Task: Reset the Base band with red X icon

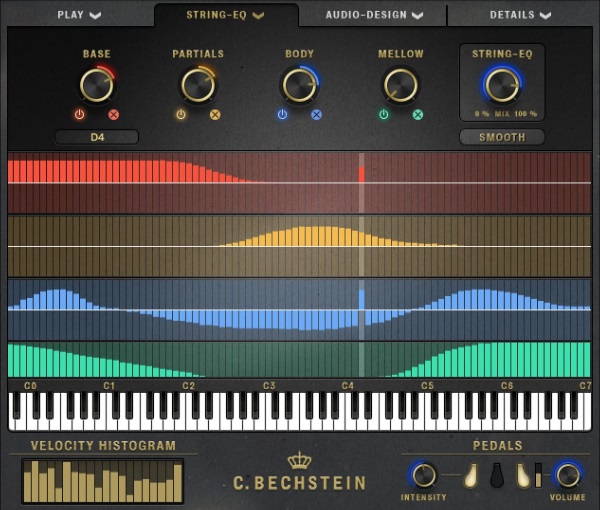Action: click(114, 114)
